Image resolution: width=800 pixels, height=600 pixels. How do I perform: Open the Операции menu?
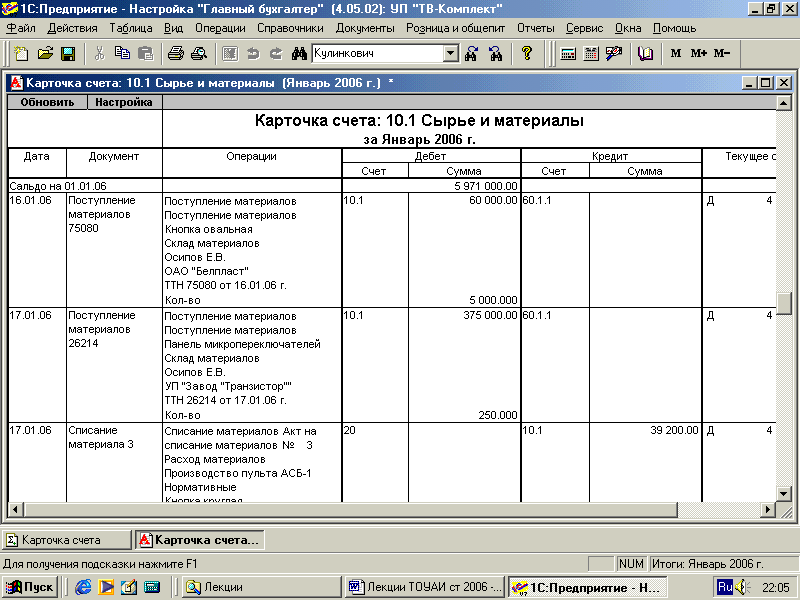(x=220, y=28)
